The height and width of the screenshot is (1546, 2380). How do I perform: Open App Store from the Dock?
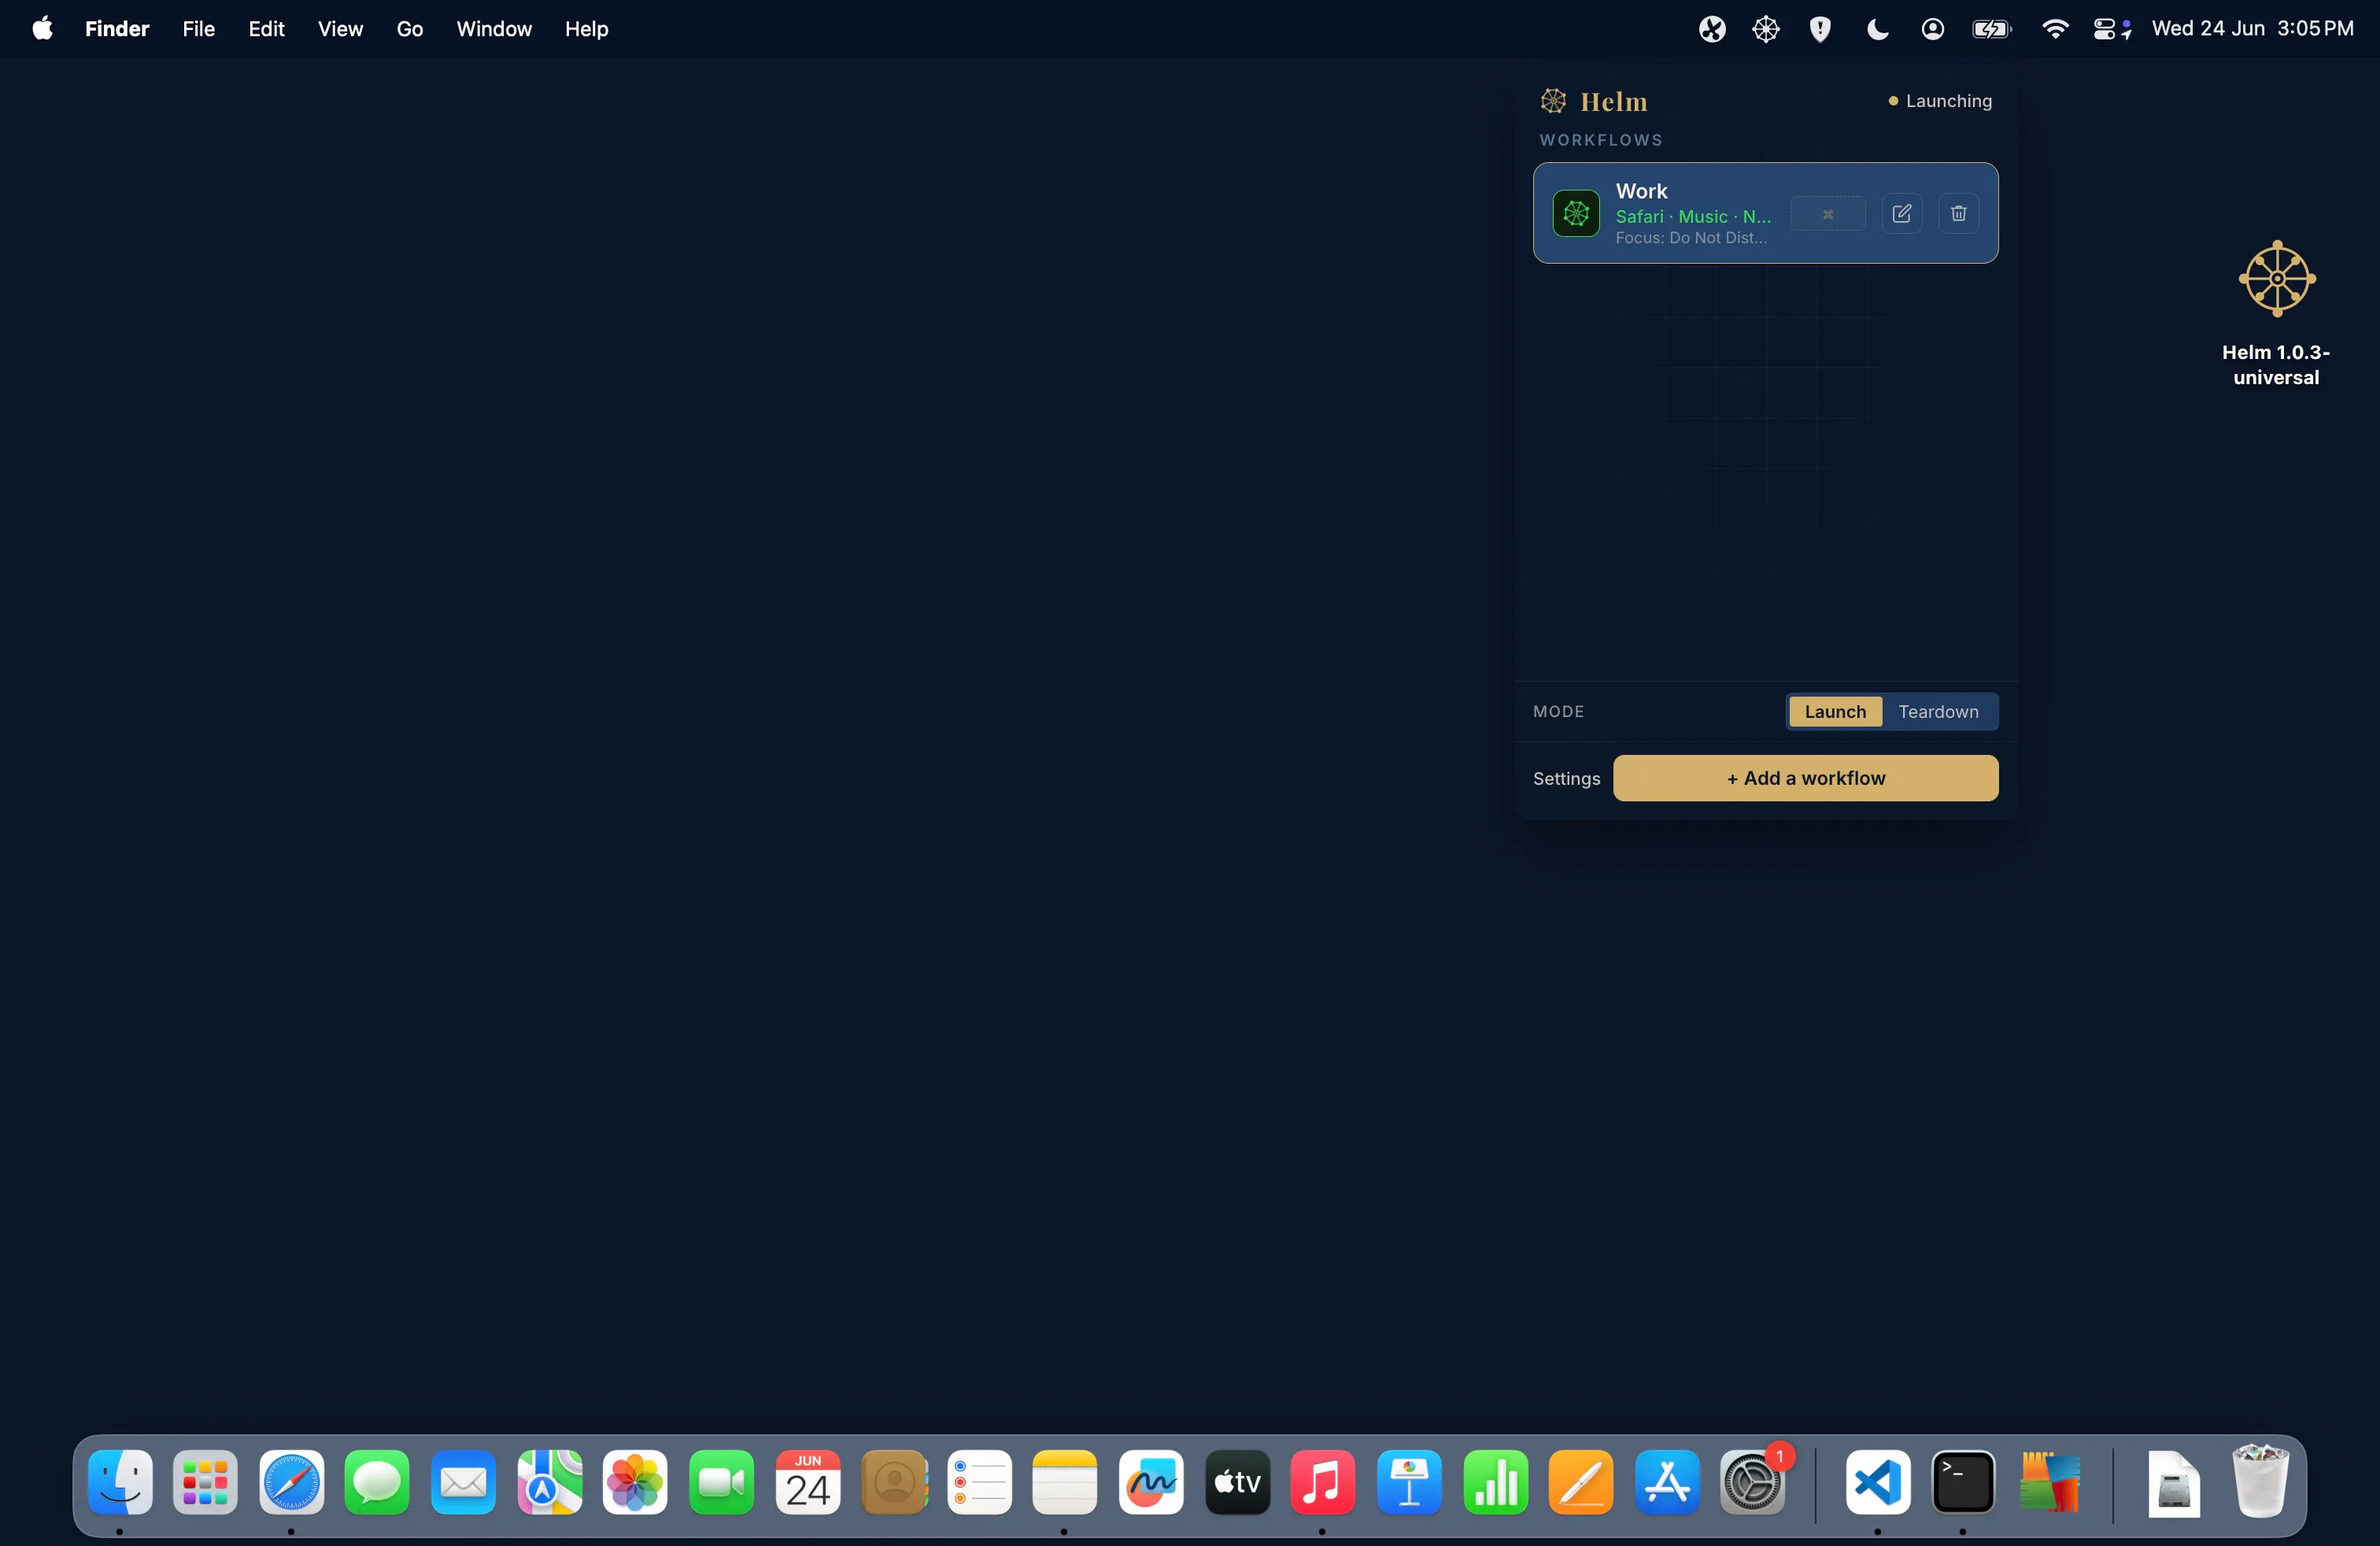coord(1667,1481)
